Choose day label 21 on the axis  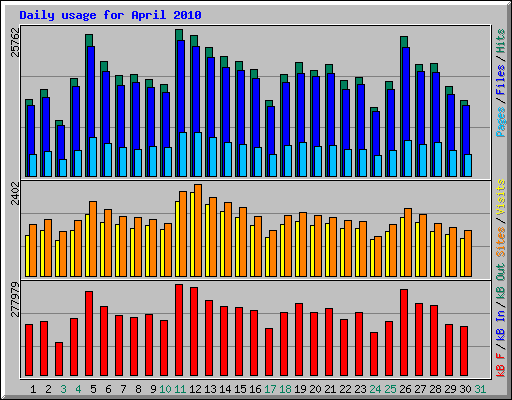(330, 389)
